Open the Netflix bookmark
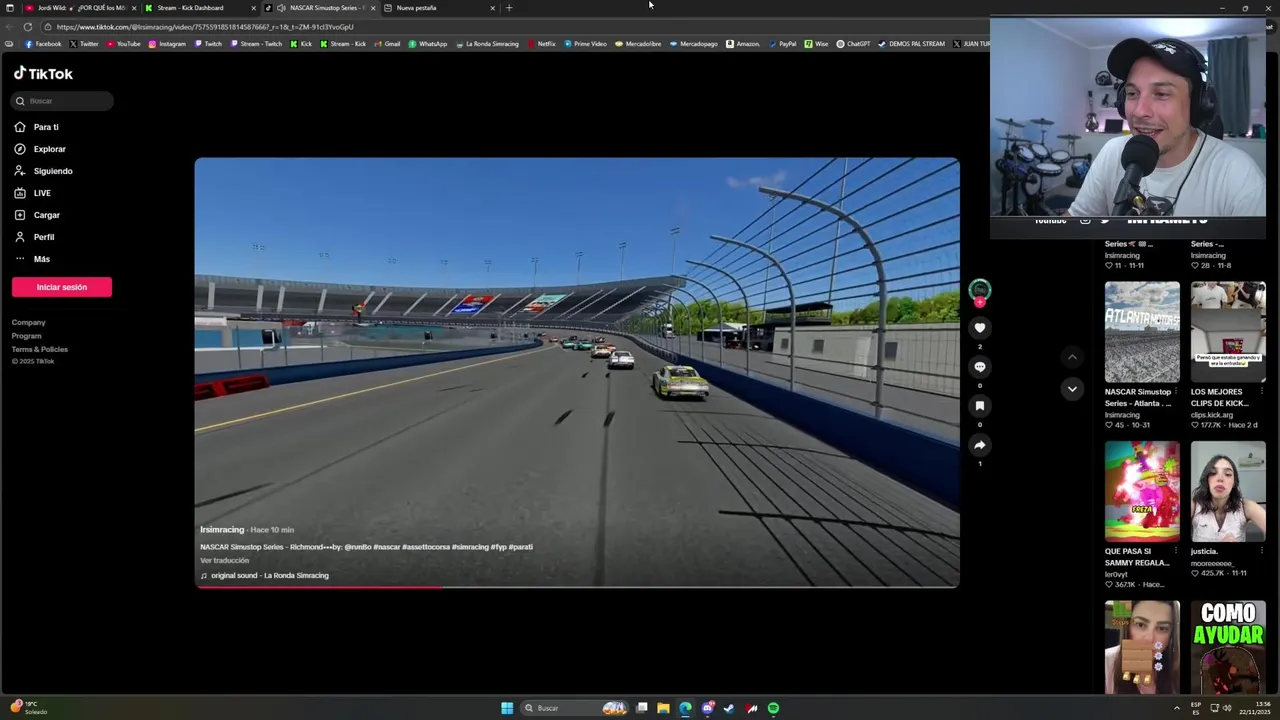 tap(541, 44)
